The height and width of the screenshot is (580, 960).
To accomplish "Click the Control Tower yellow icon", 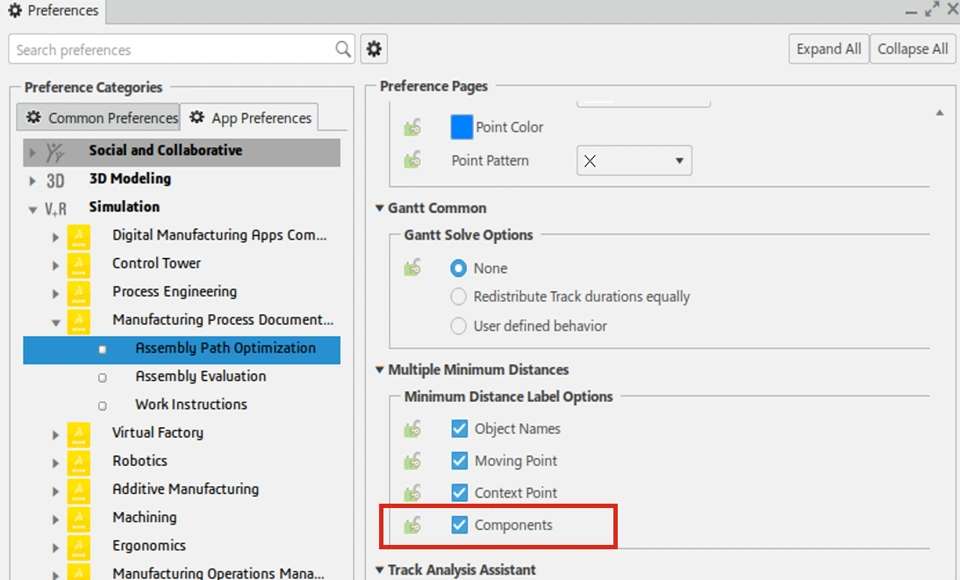I will [78, 264].
